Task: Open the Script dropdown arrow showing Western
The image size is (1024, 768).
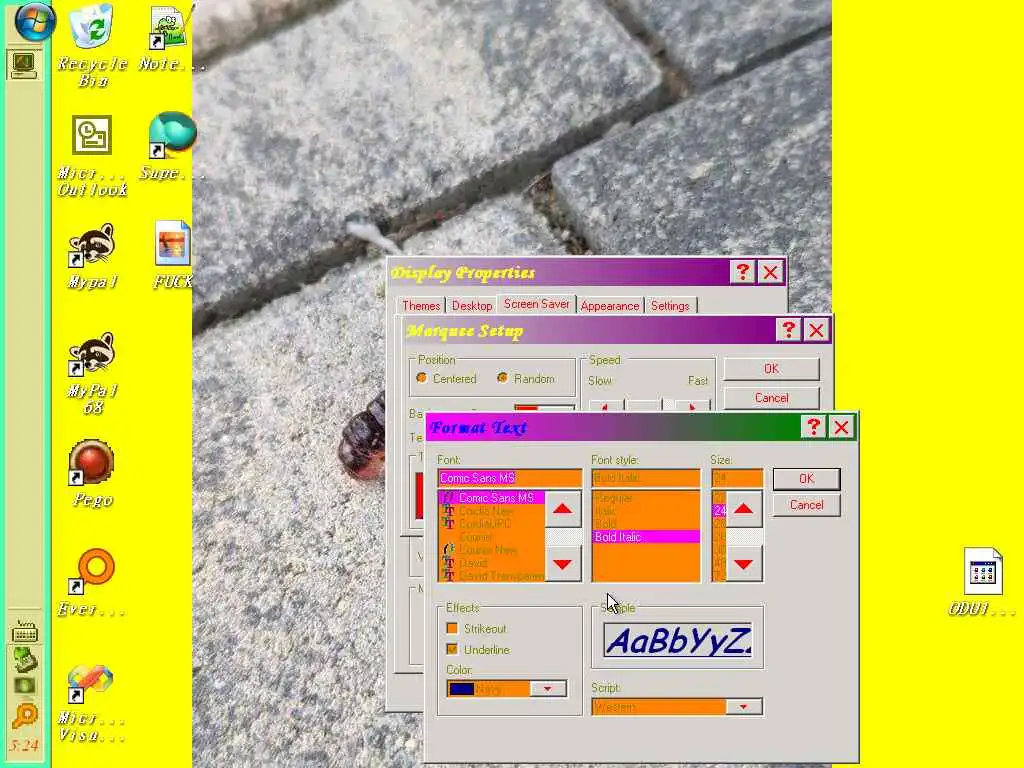Action: 743,707
